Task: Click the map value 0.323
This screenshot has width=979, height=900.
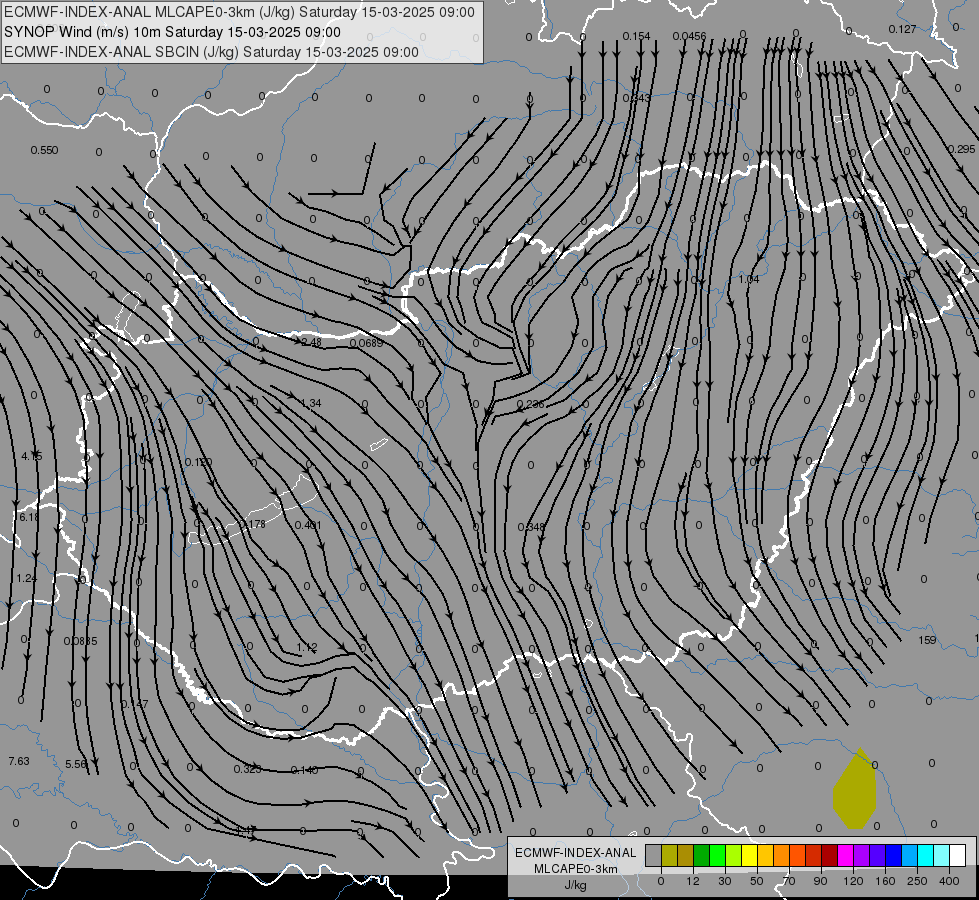Action: (248, 769)
